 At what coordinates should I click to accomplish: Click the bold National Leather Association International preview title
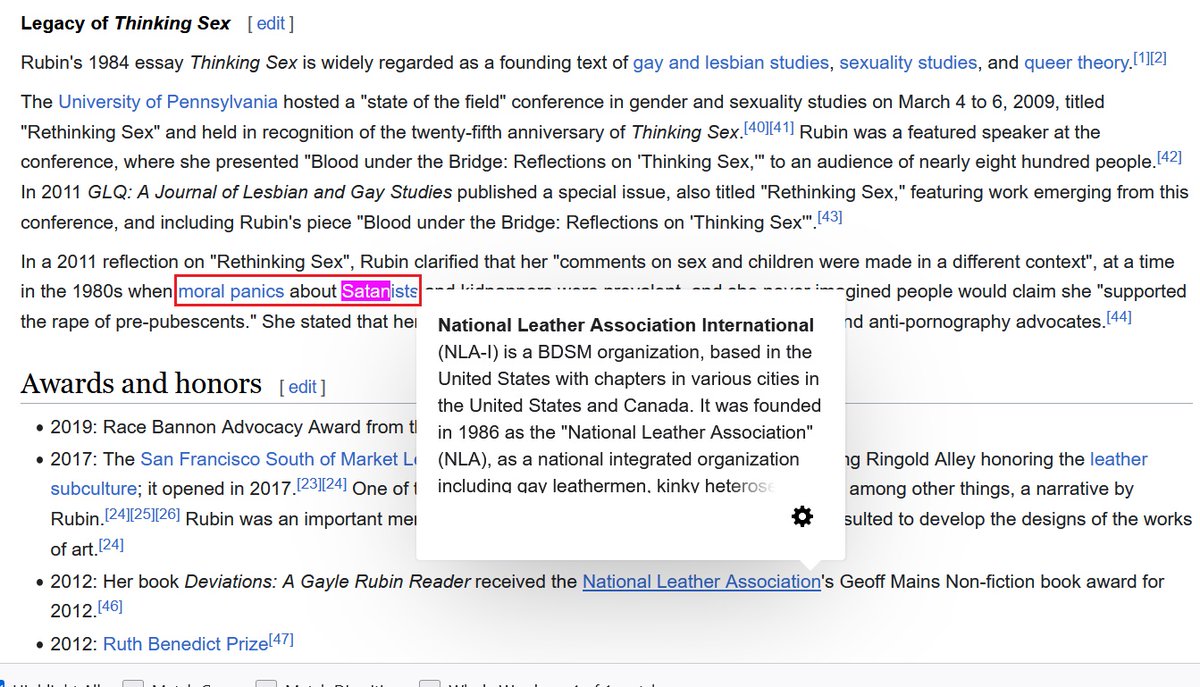(x=626, y=325)
